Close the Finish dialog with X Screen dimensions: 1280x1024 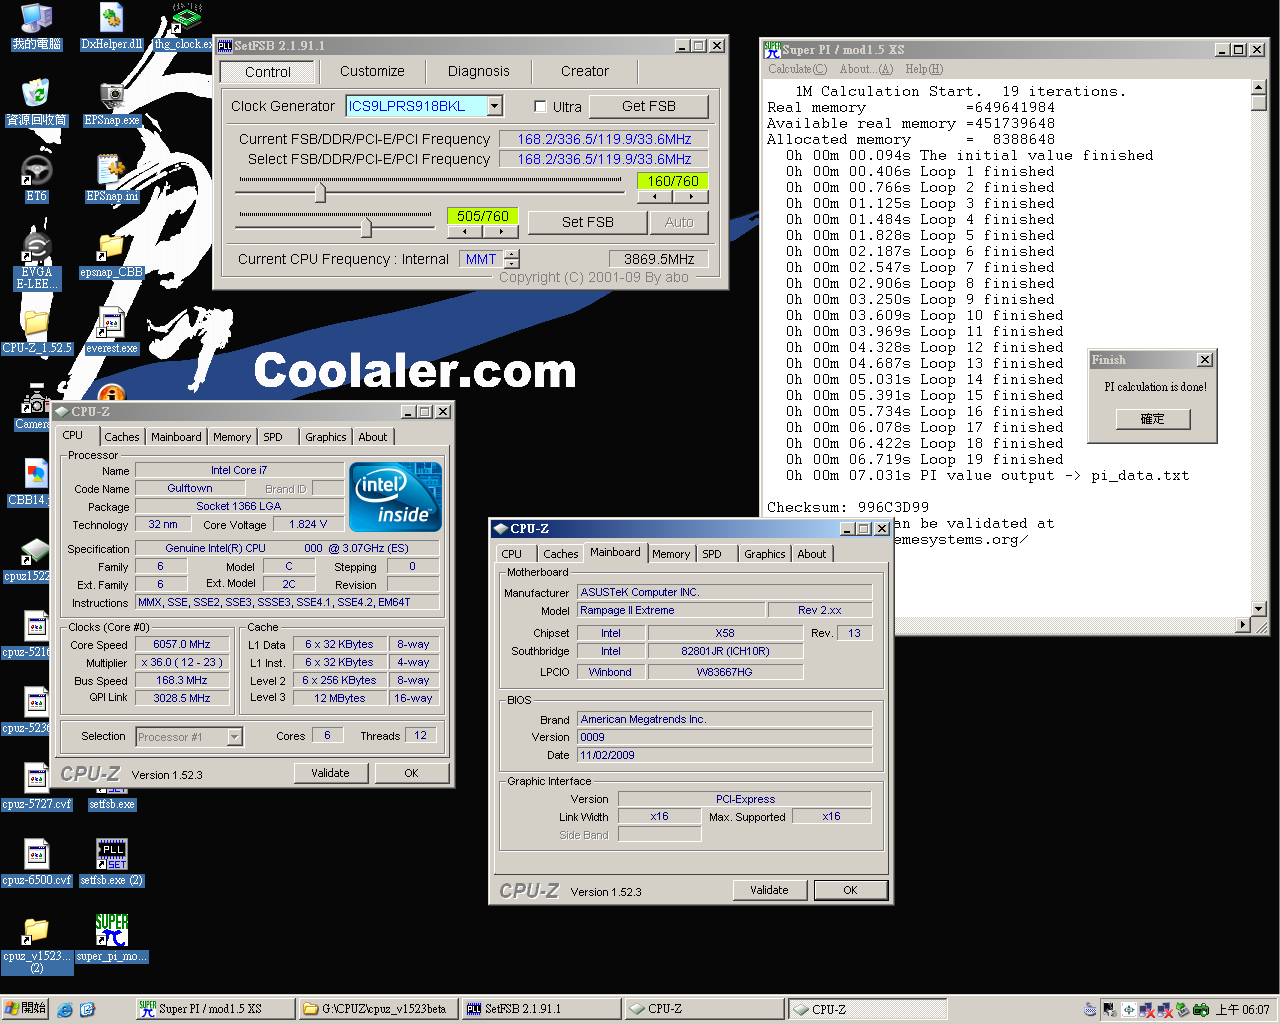pos(1205,360)
